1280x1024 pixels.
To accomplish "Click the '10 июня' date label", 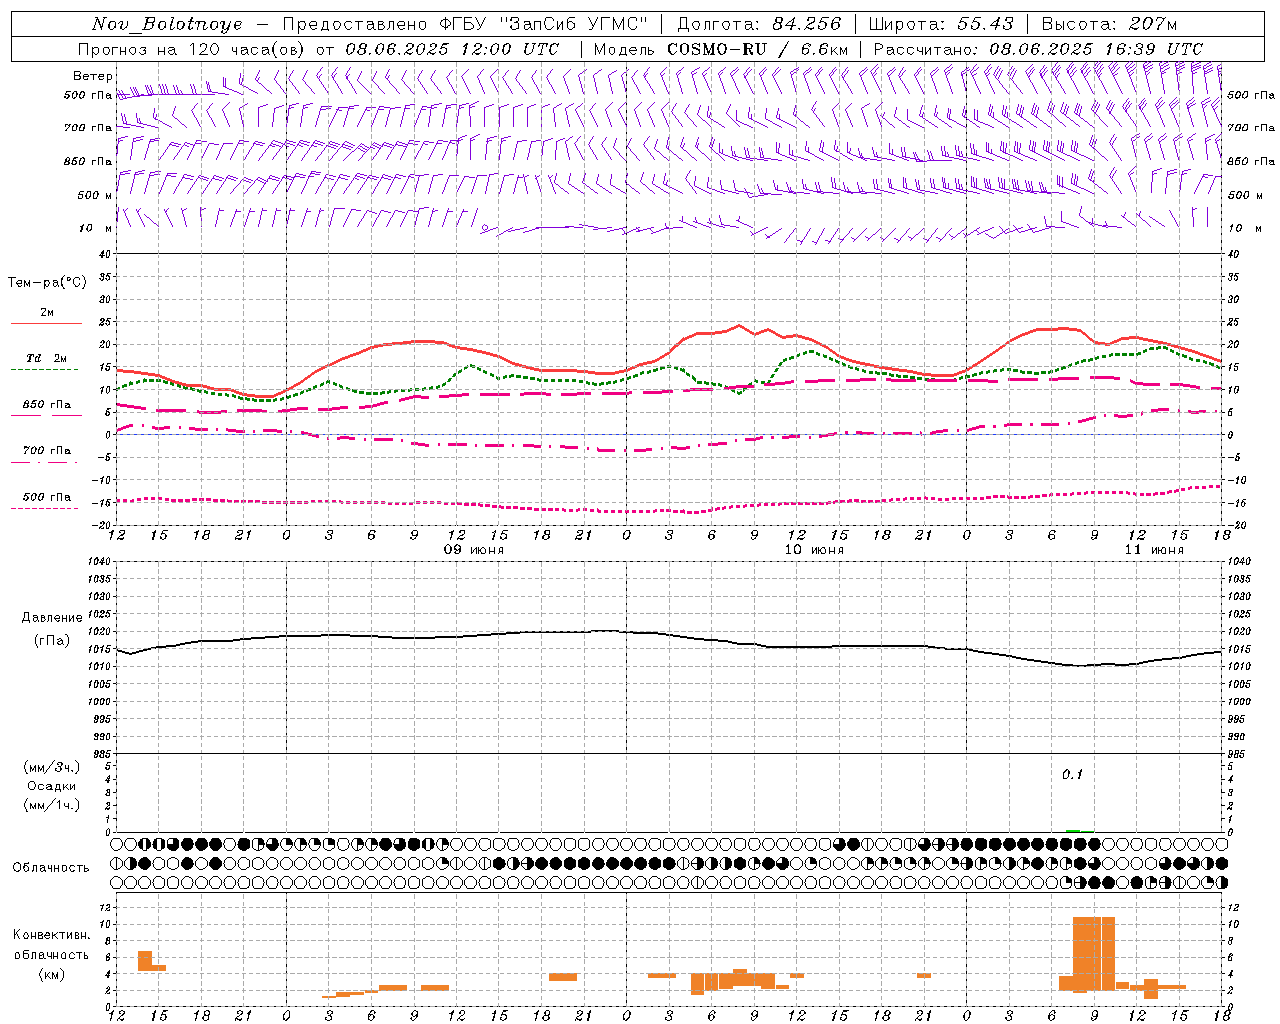I will [814, 550].
